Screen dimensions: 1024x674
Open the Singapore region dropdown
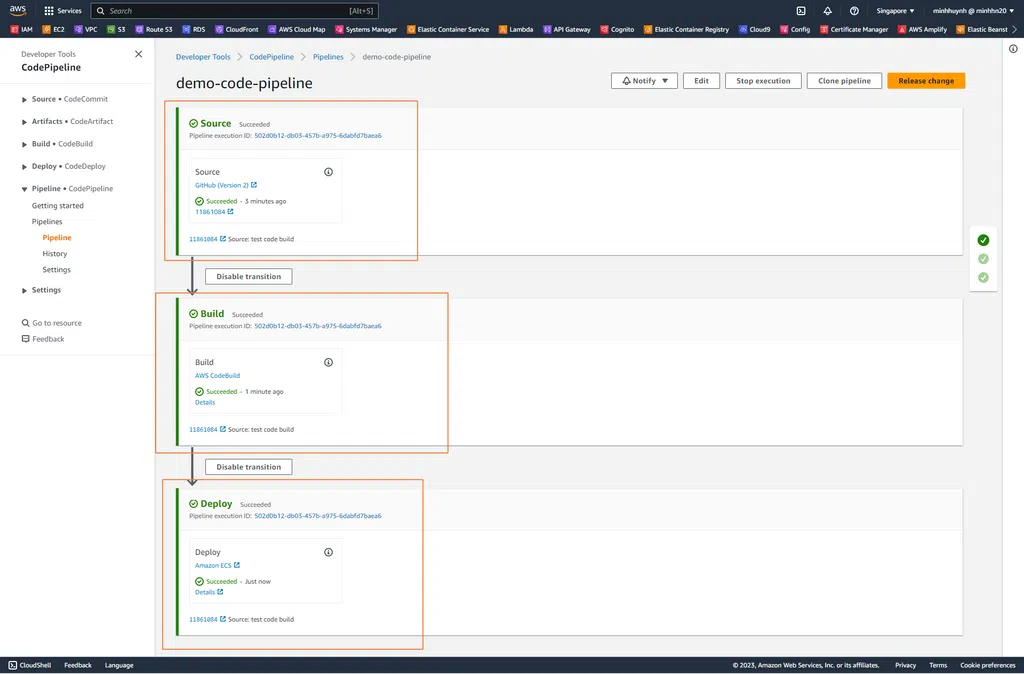pyautogui.click(x=895, y=10)
